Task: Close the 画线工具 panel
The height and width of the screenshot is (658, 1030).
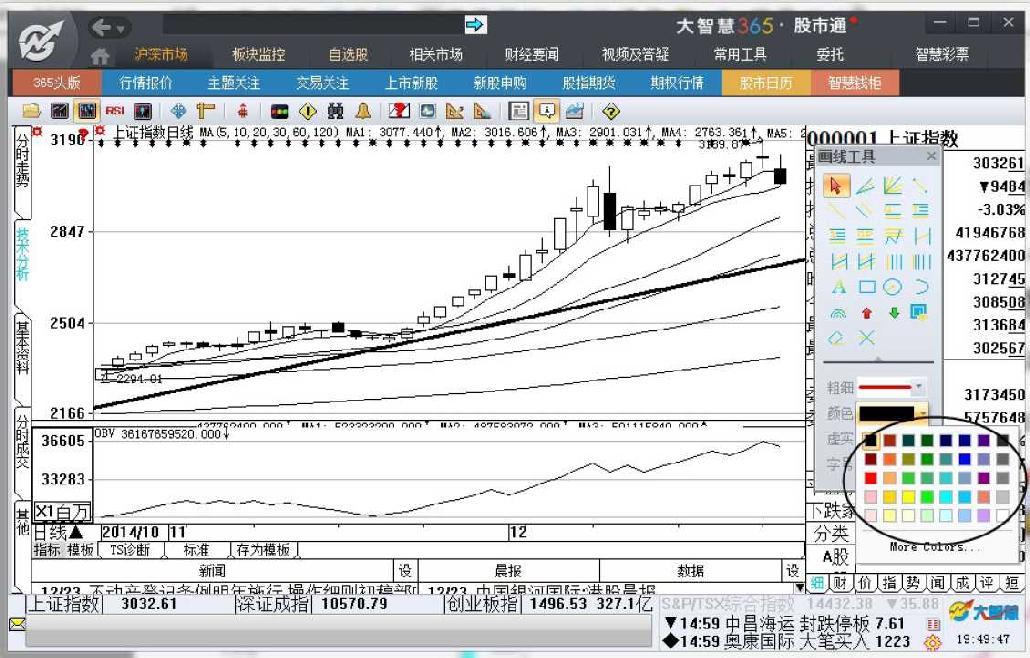Action: pyautogui.click(x=931, y=156)
